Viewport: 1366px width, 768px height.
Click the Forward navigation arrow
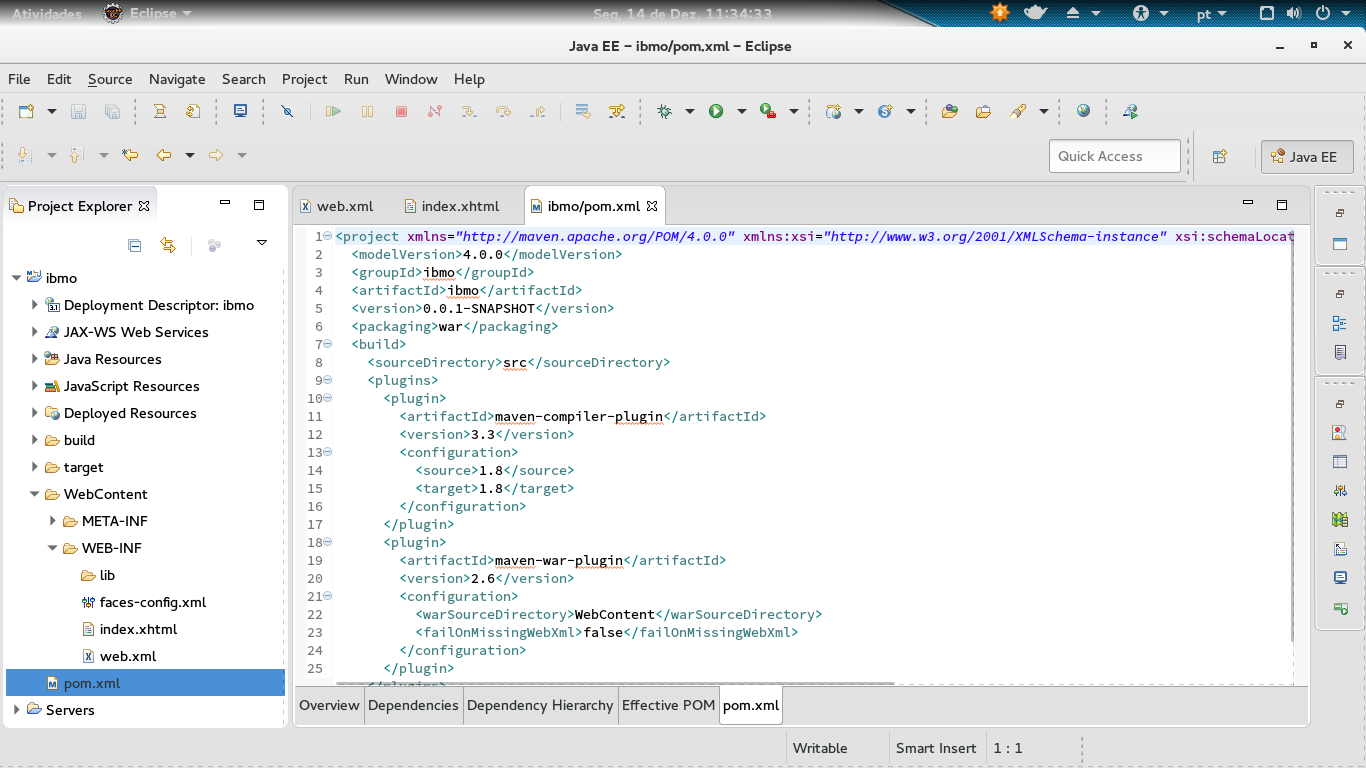[x=215, y=155]
